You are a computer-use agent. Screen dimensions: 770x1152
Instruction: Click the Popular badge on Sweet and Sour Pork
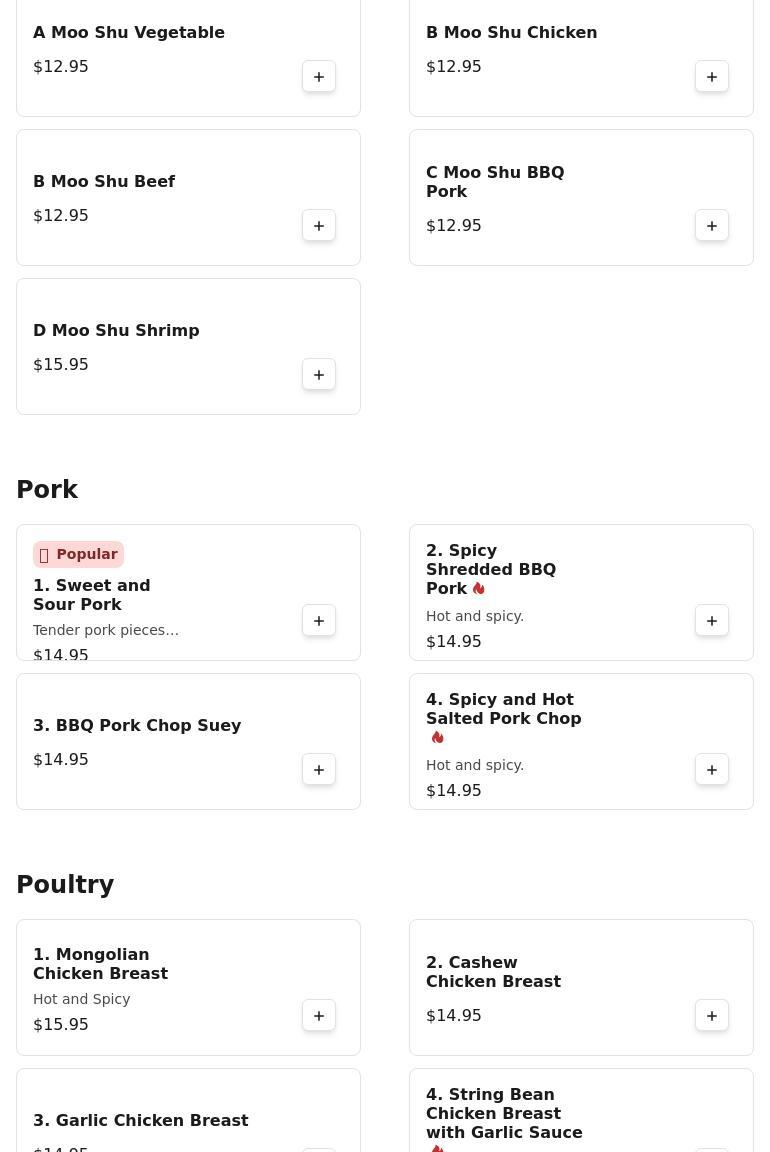(79, 555)
